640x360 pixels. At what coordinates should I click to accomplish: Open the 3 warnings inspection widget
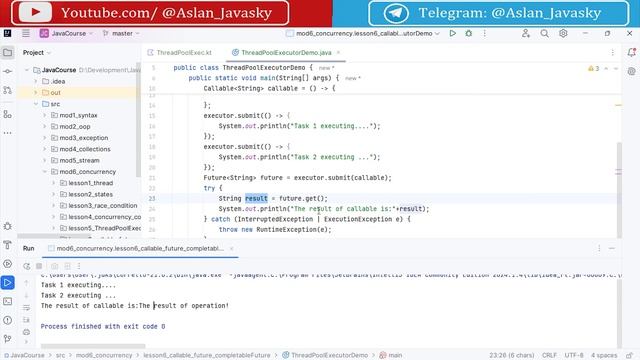pyautogui.click(x=593, y=69)
